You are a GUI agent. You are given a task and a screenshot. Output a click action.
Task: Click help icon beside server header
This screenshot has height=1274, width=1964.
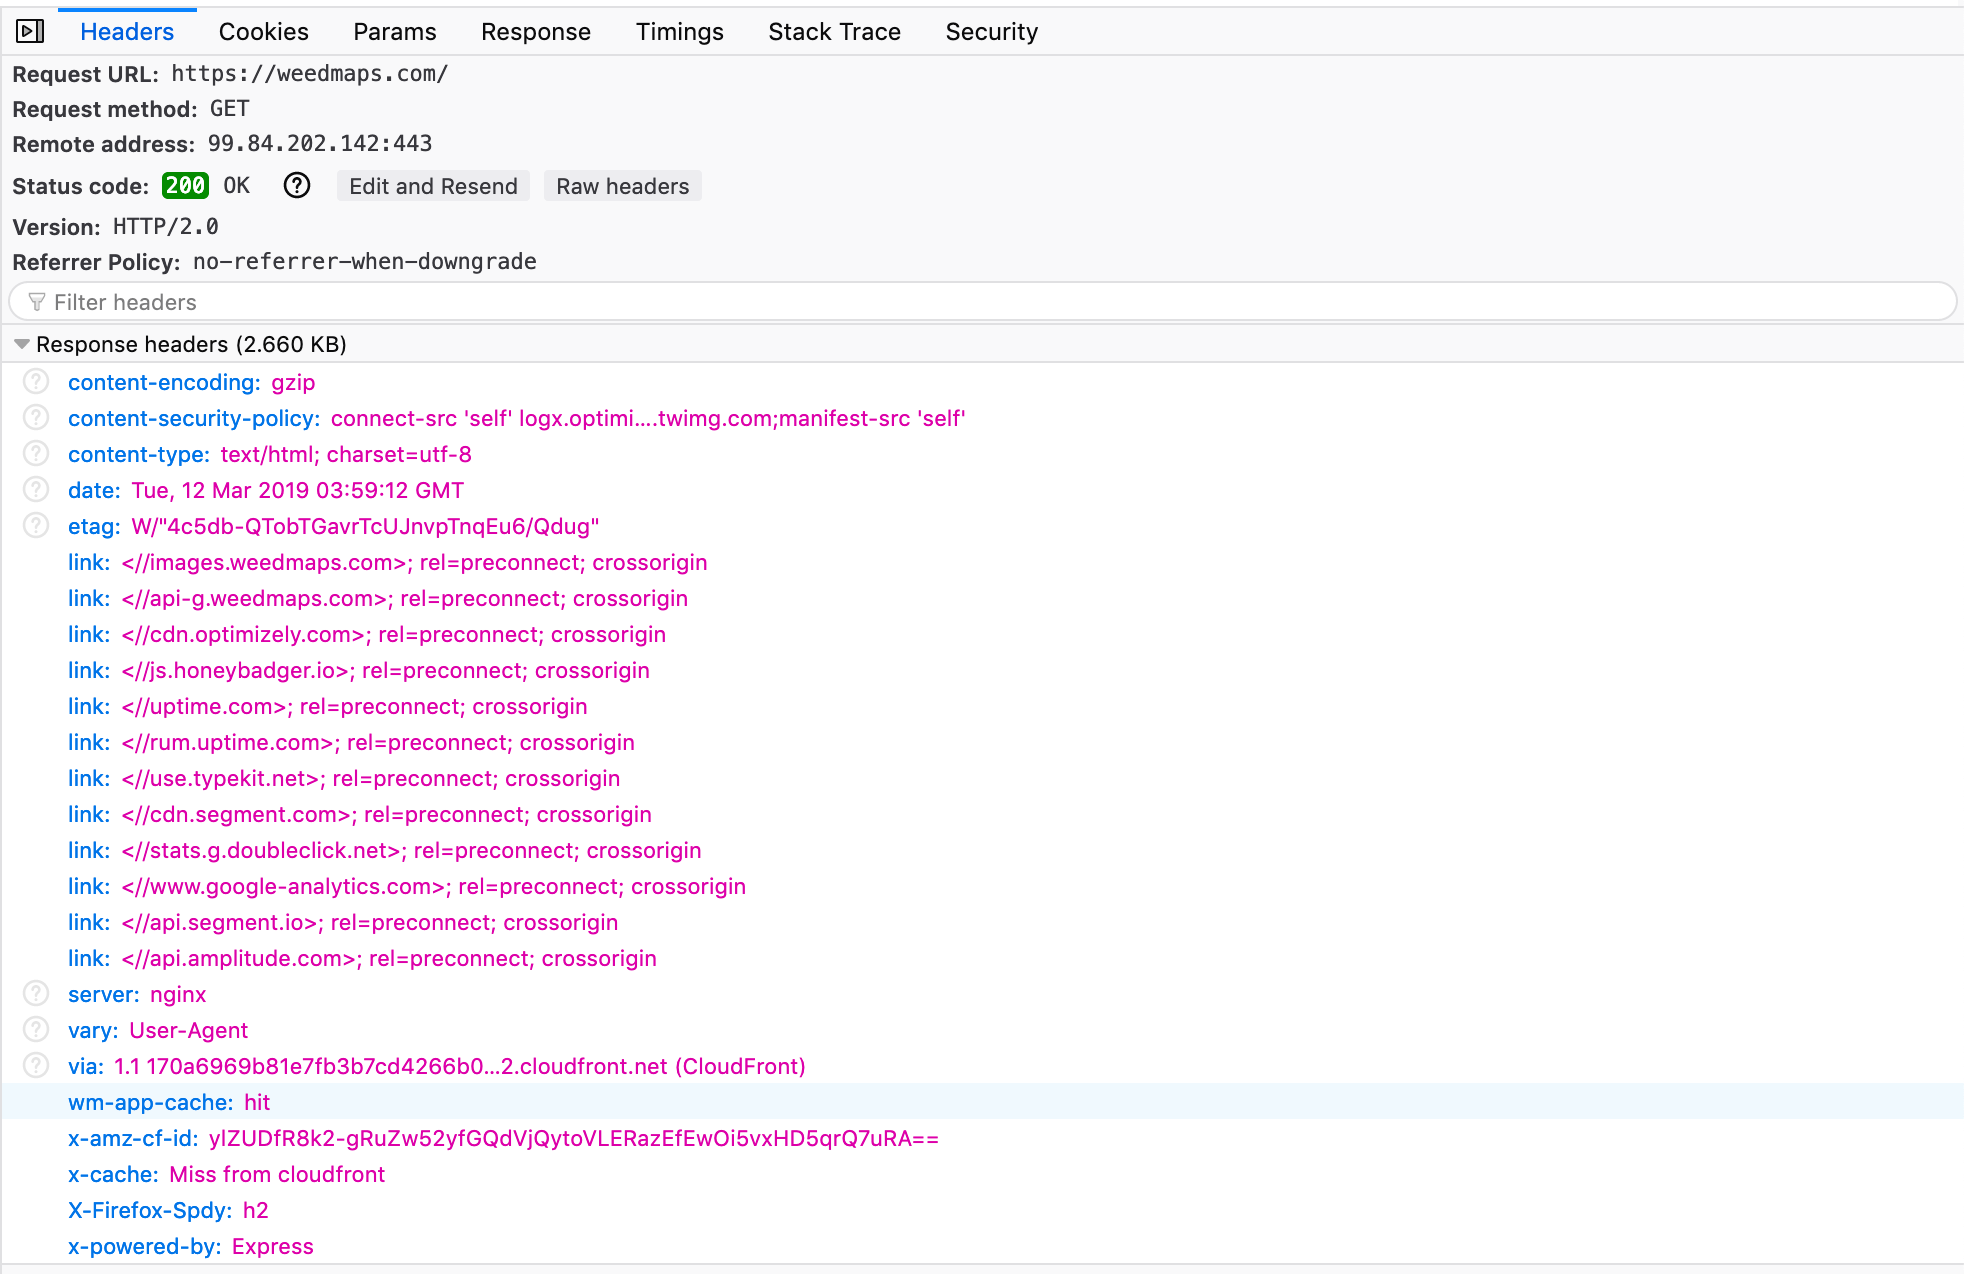pos(36,994)
